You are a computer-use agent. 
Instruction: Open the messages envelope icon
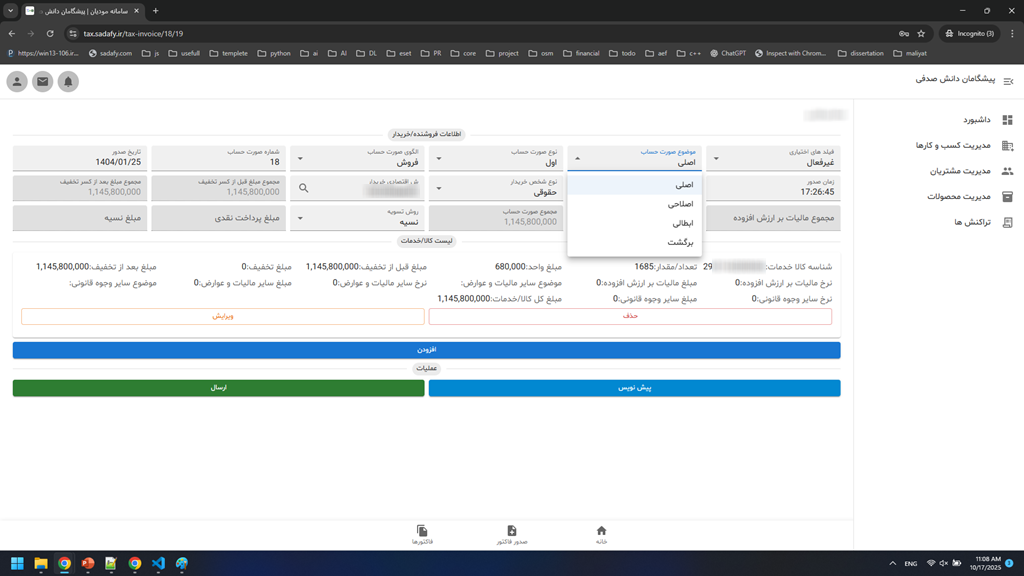[42, 82]
